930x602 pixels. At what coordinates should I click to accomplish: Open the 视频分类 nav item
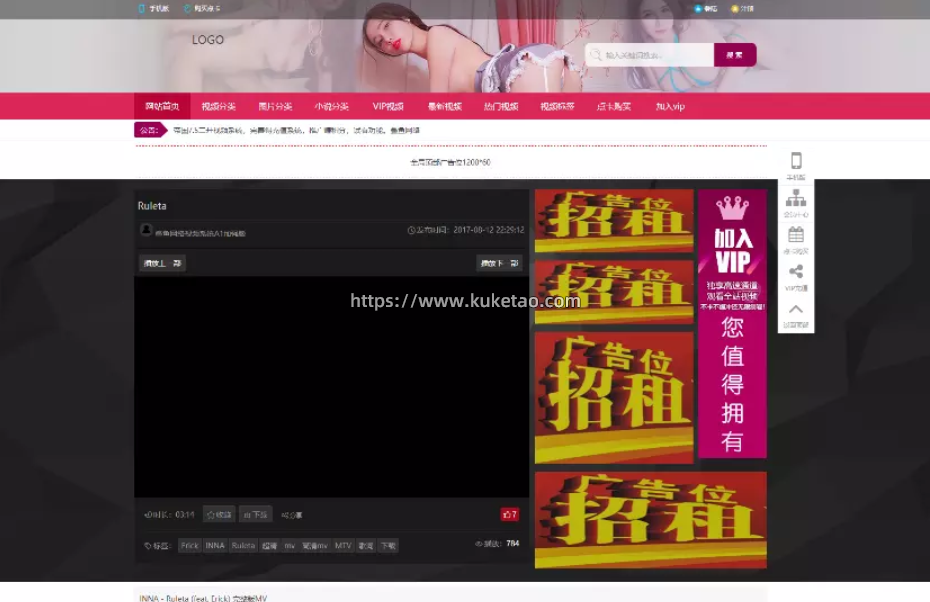click(218, 106)
